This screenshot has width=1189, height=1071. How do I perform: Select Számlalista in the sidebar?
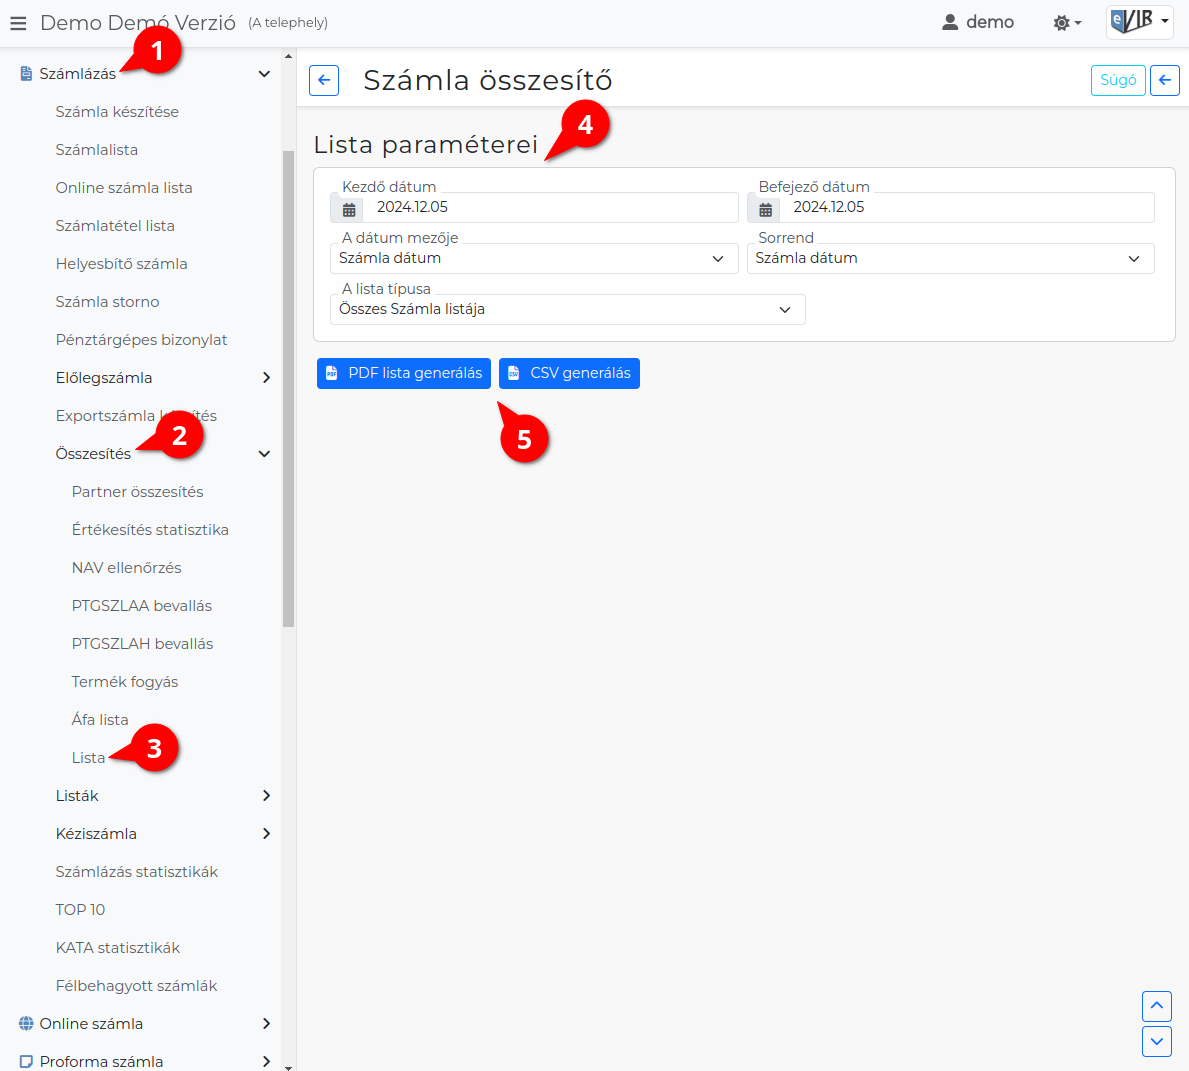97,150
